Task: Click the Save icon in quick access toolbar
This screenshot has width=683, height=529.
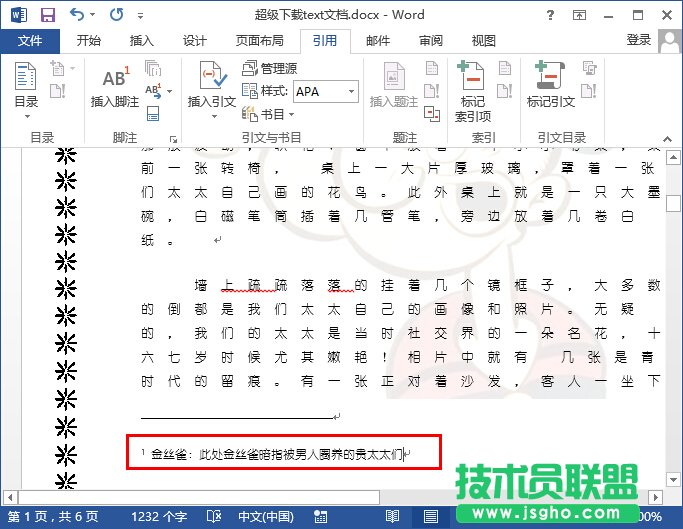Action: point(47,15)
